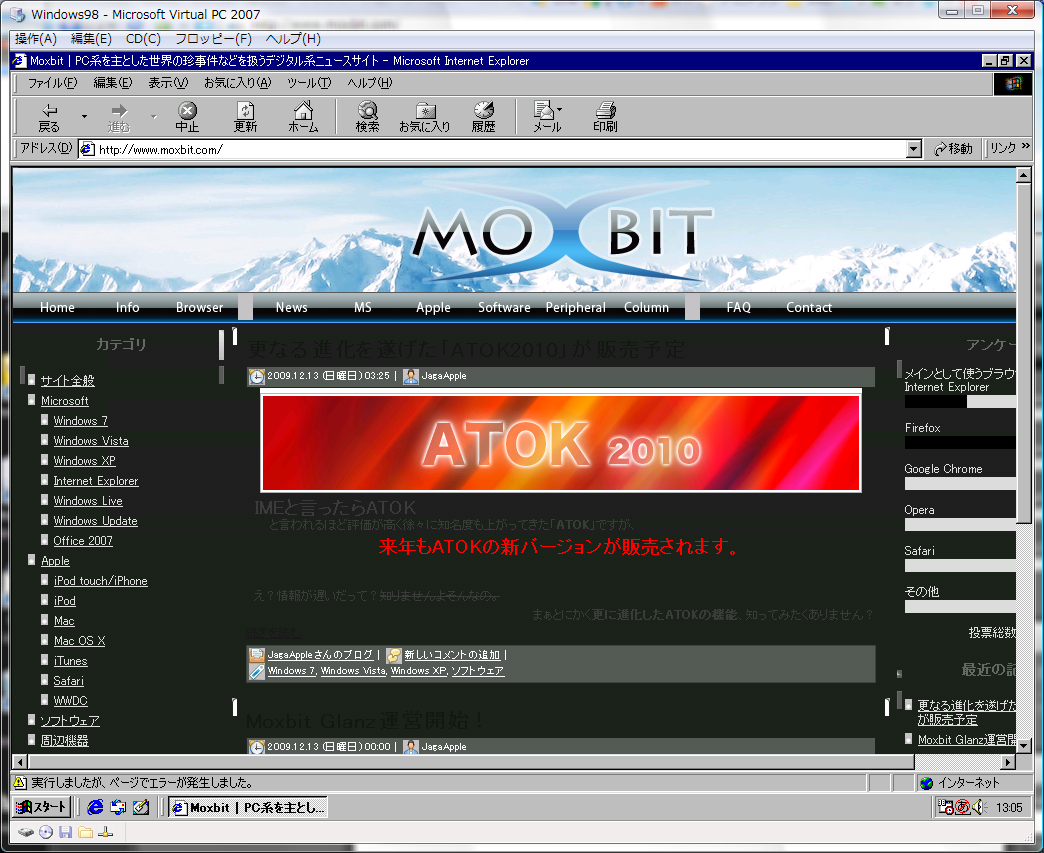
Task: Open the Virtual PC 操作(A) menu
Action: (36, 39)
